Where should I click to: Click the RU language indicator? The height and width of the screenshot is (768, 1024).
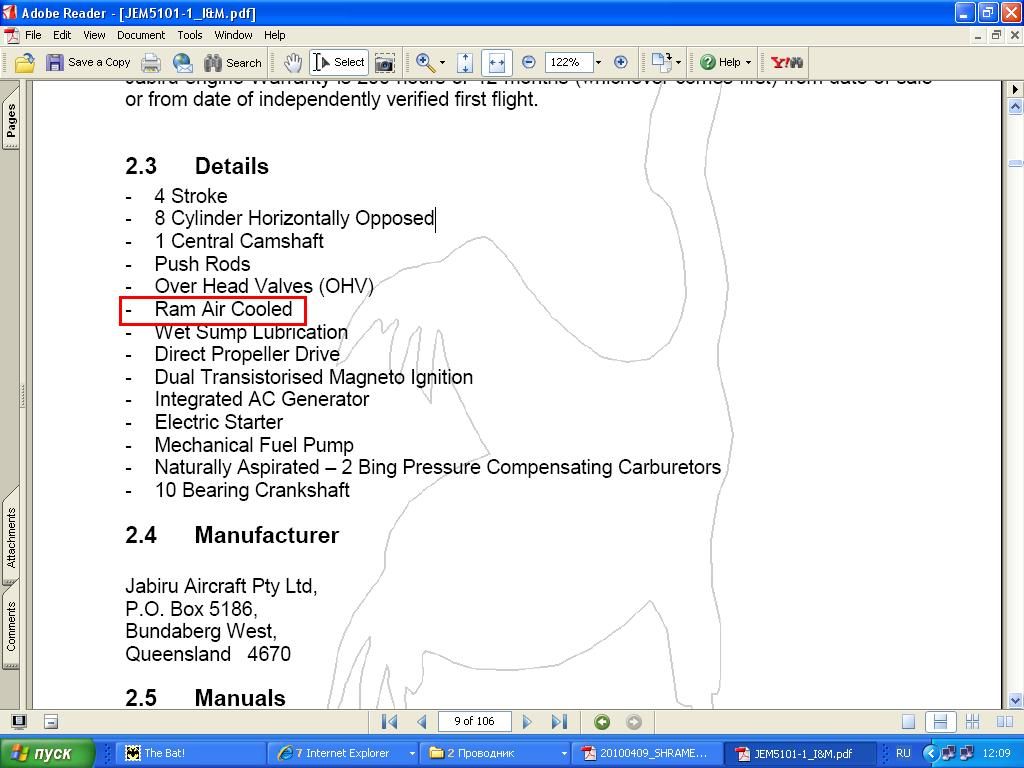click(x=903, y=753)
